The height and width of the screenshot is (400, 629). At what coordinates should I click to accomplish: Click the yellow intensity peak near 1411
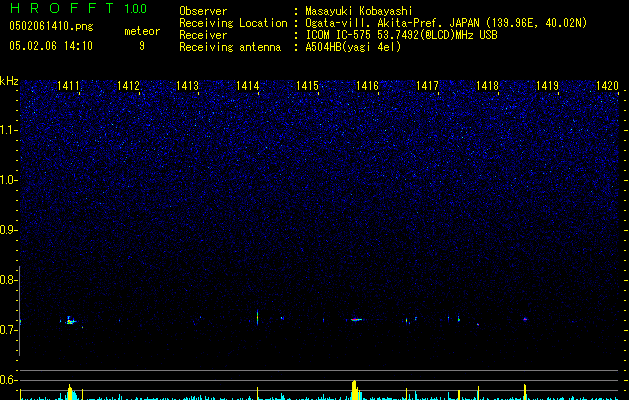[x=70, y=392]
